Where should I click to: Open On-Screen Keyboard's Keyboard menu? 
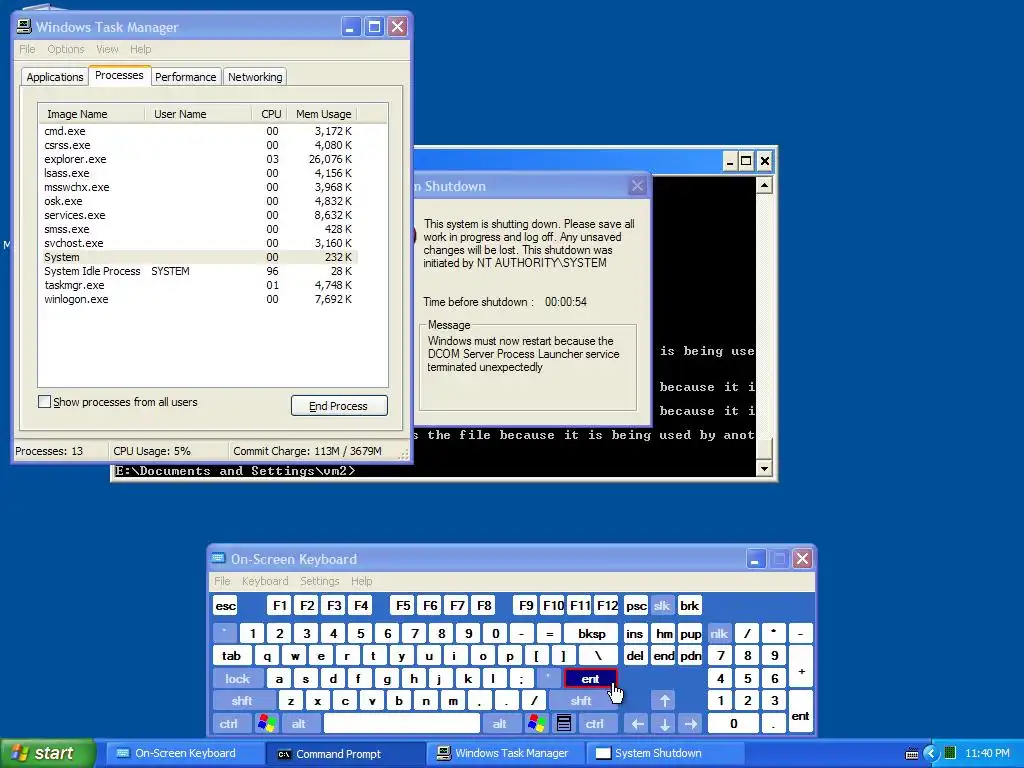pos(264,581)
